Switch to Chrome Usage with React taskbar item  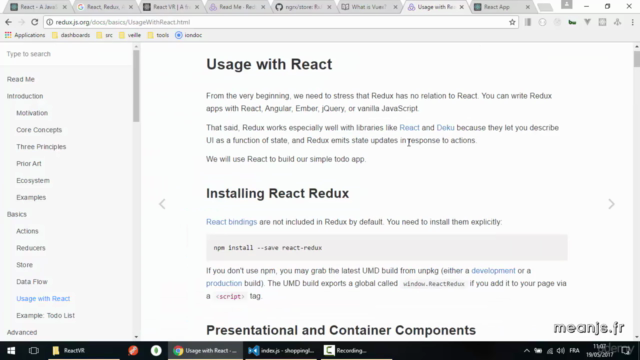pos(205,351)
